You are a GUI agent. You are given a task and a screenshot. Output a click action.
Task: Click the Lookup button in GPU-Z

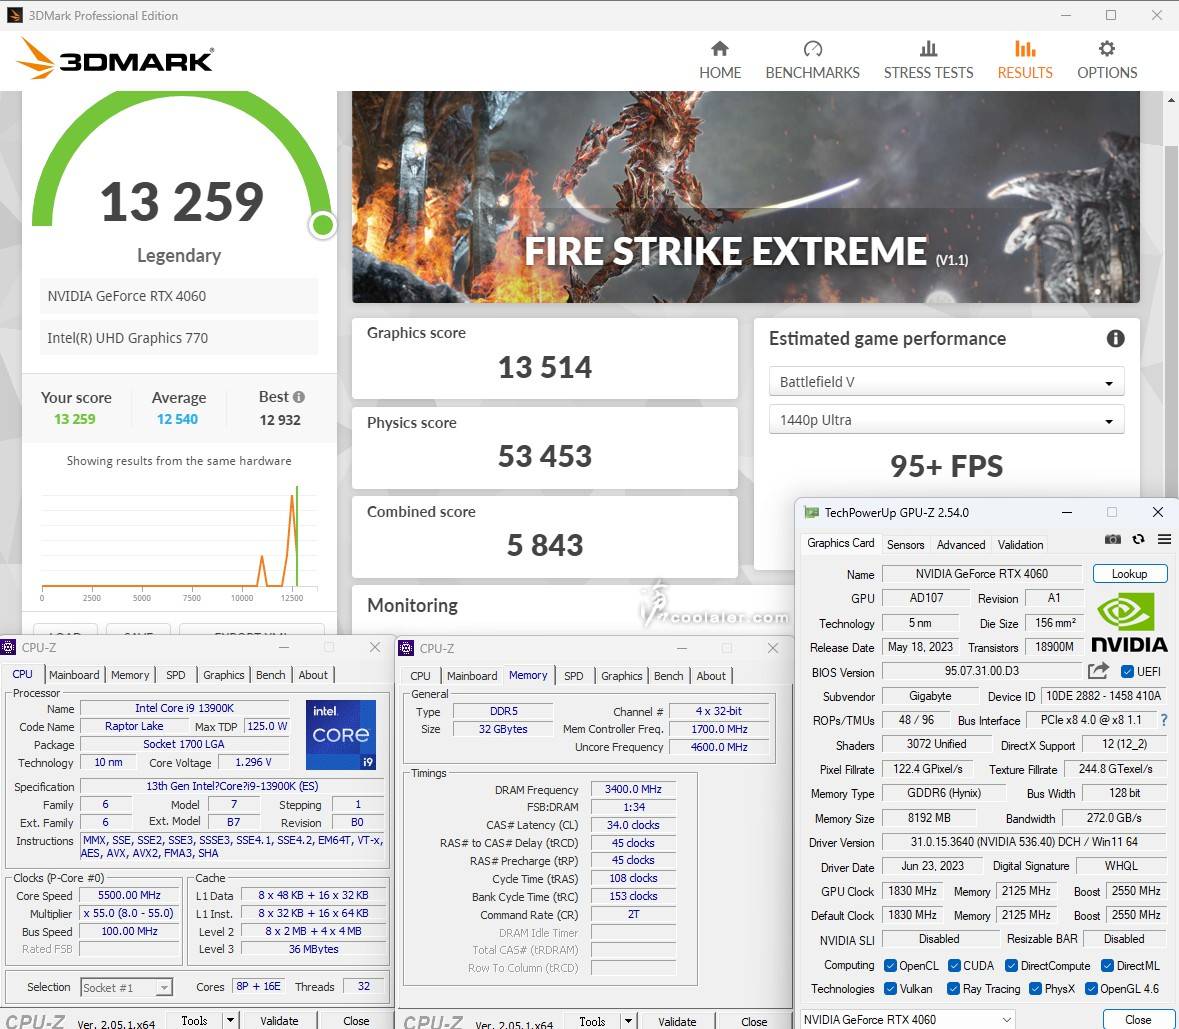1129,574
